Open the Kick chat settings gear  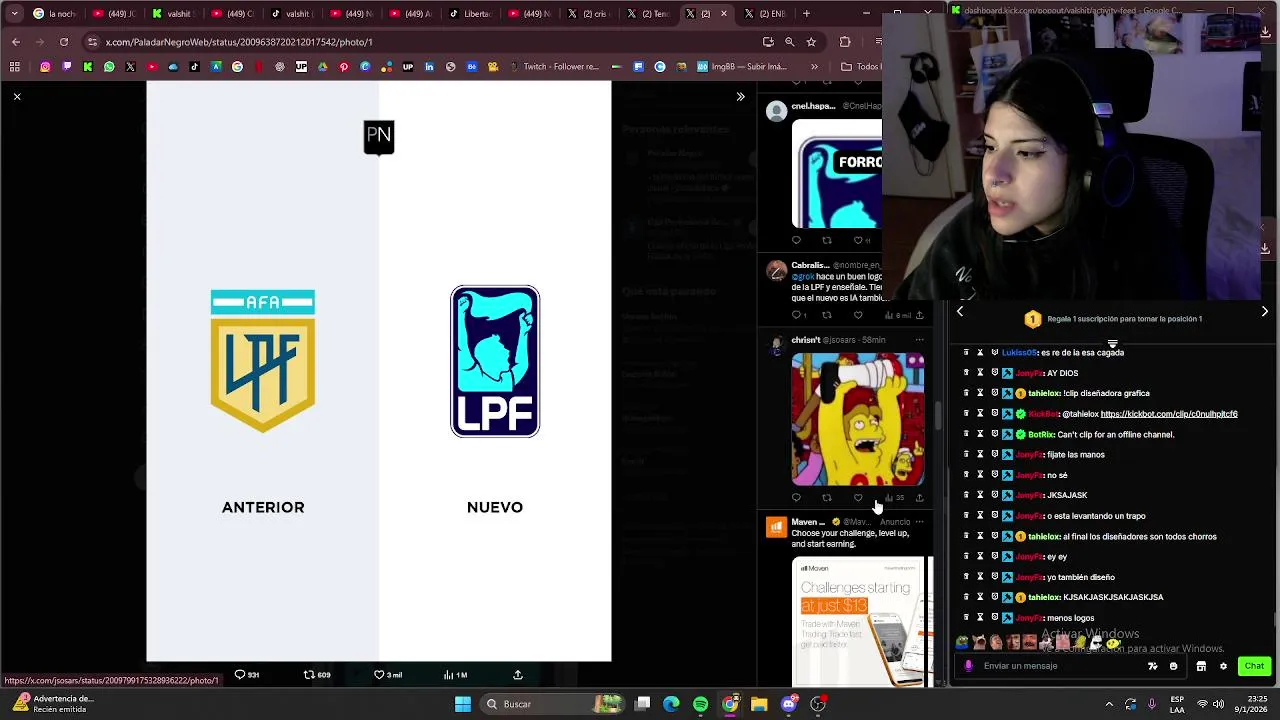point(1222,666)
